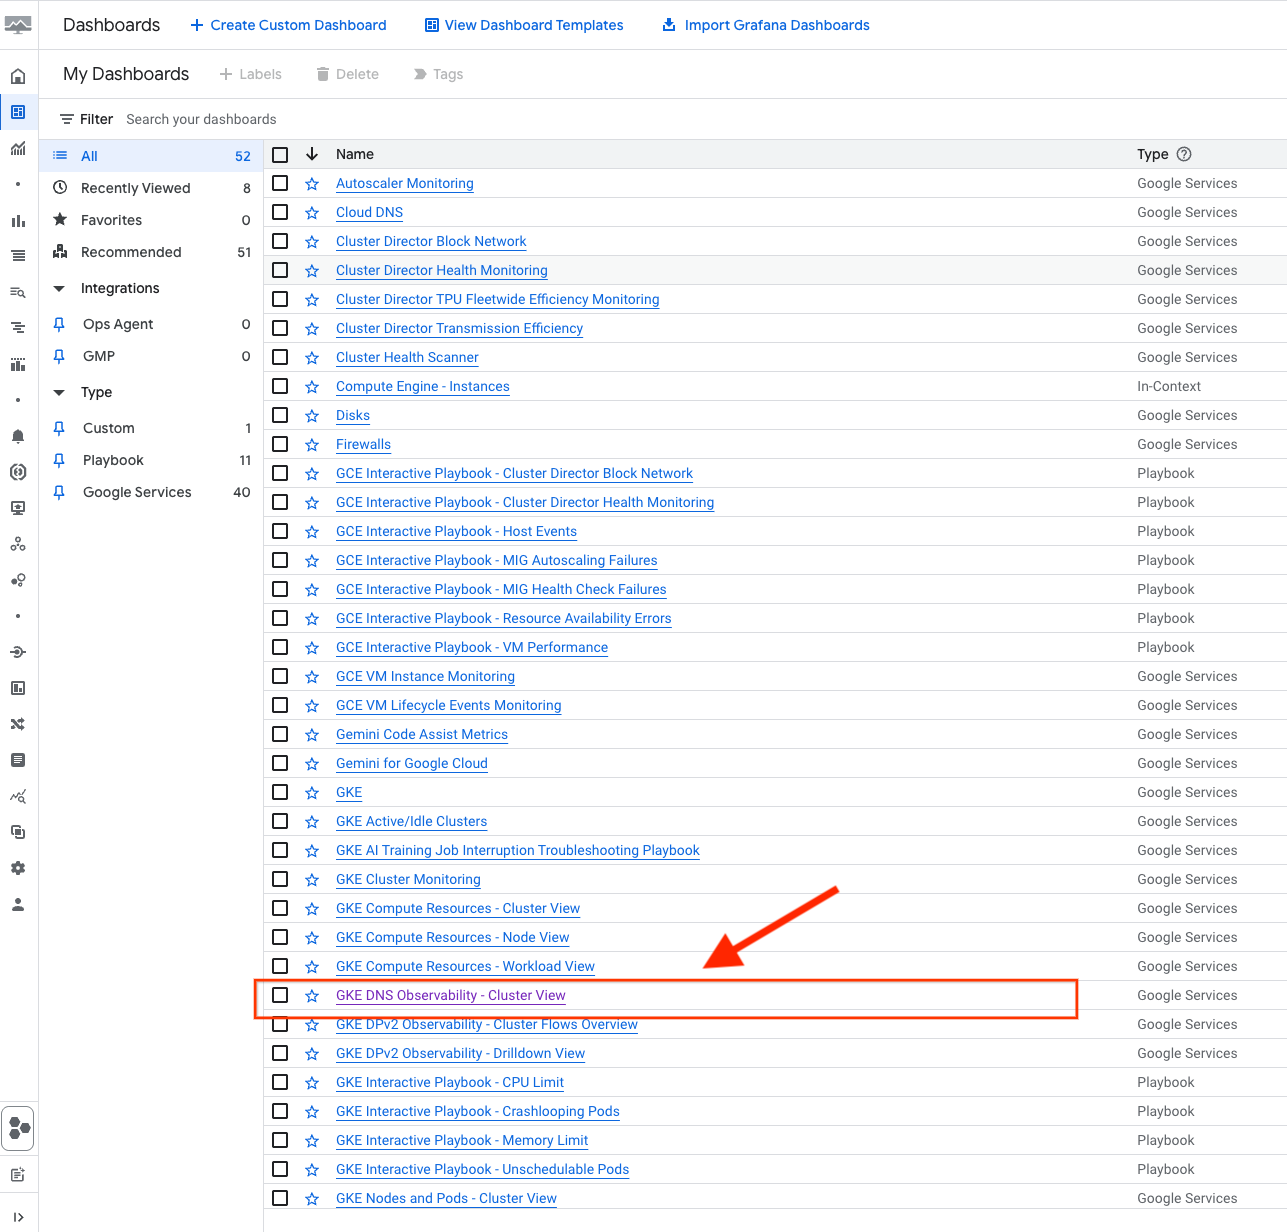Open GKE Interactive Playbook - Crashlooping Pods
The image size is (1287, 1232).
(x=478, y=1111)
